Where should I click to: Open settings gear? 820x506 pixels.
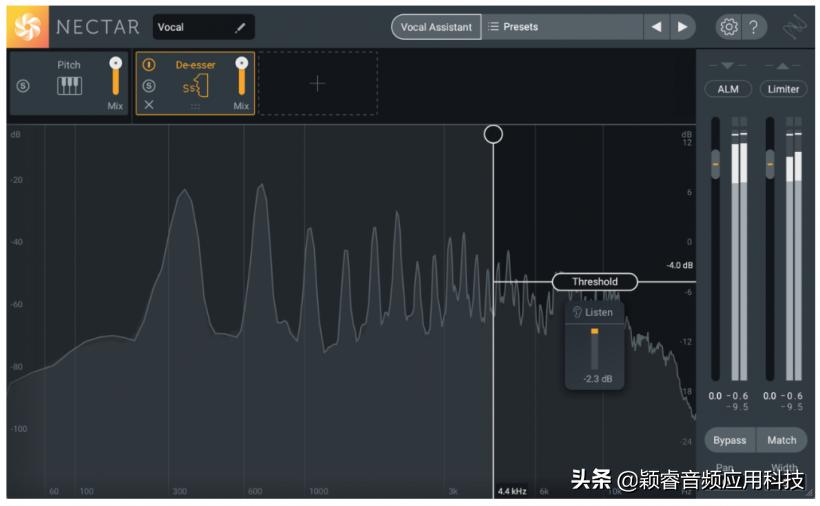pos(728,27)
